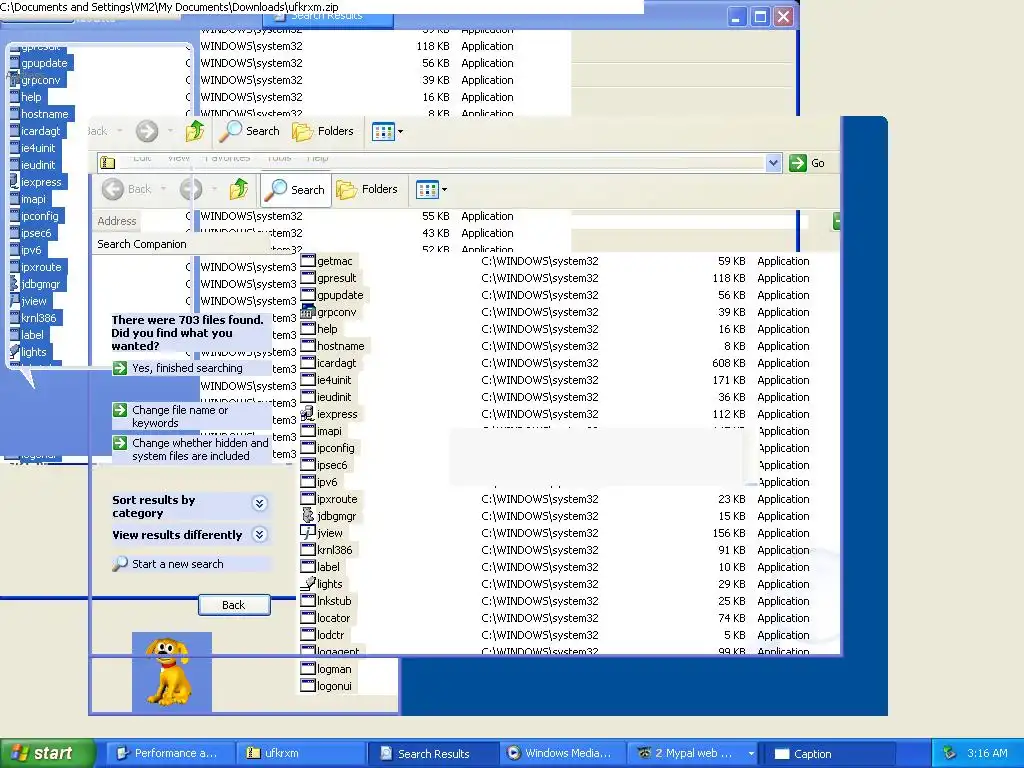The width and height of the screenshot is (1024, 768).
Task: Open Views dropdown arrow below the address bar
Action: tap(445, 190)
